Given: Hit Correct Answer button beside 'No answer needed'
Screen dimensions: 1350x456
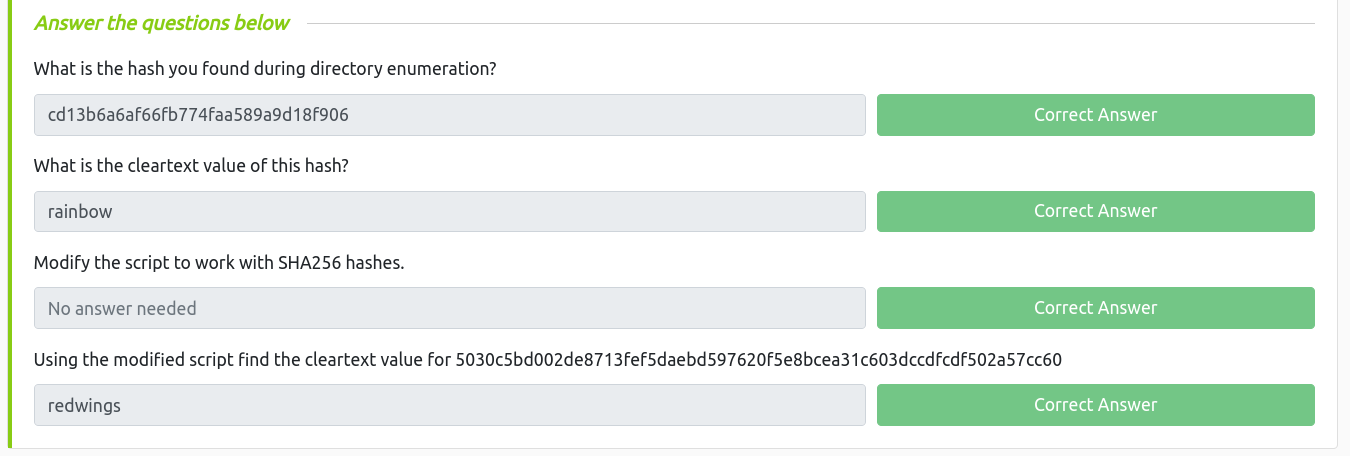Looking at the screenshot, I should coord(1095,308).
